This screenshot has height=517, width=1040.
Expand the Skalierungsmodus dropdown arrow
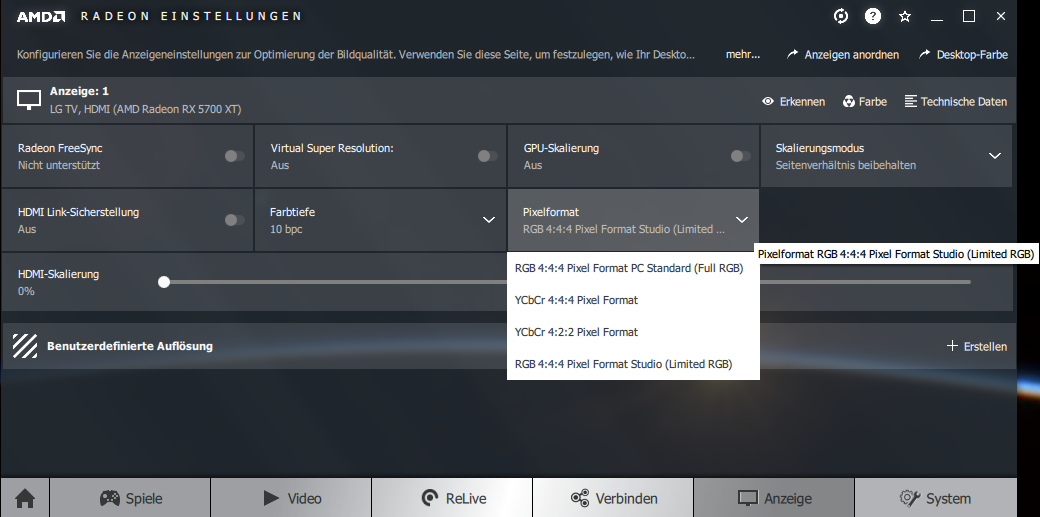click(x=995, y=156)
